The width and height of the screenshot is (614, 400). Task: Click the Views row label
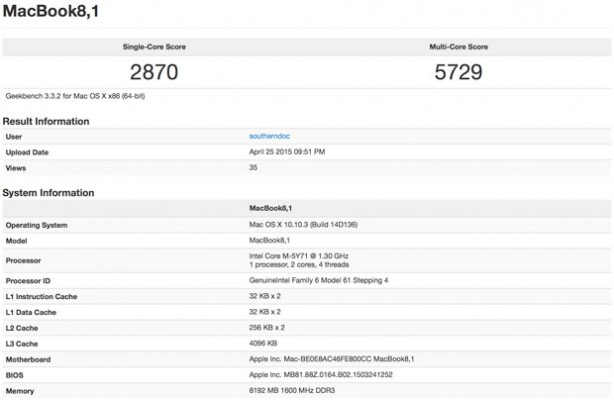(x=16, y=168)
